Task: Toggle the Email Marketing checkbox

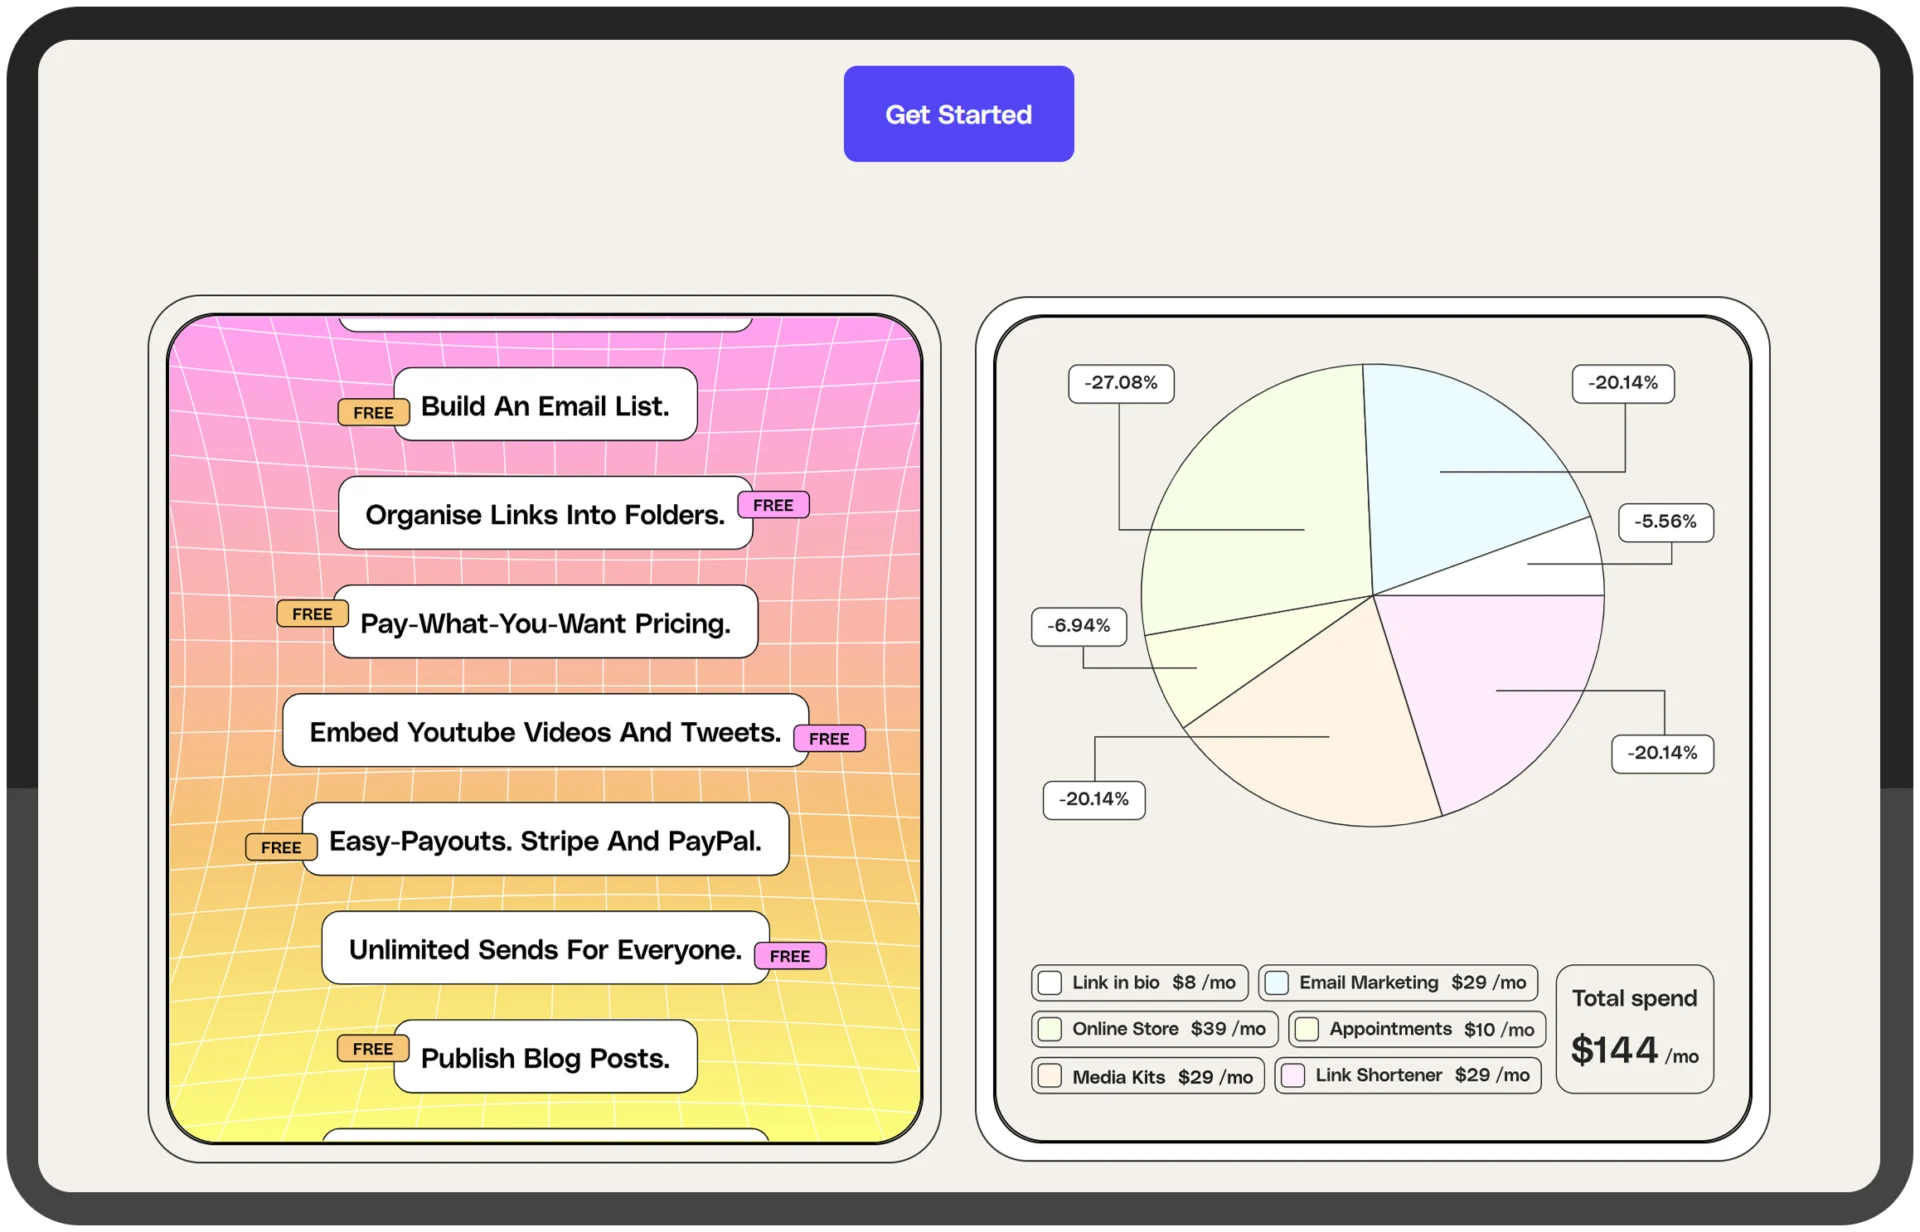Action: [x=1277, y=983]
